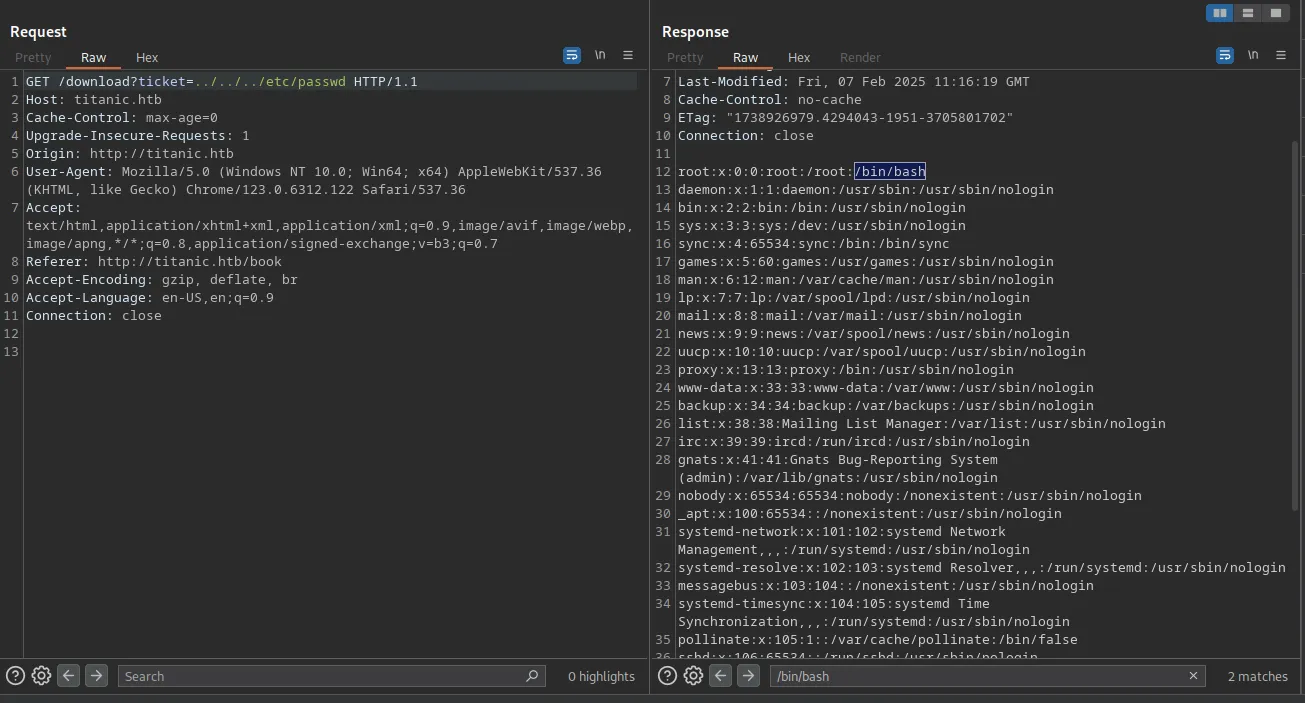Switch to combined tabbed layout view

[x=1275, y=13]
